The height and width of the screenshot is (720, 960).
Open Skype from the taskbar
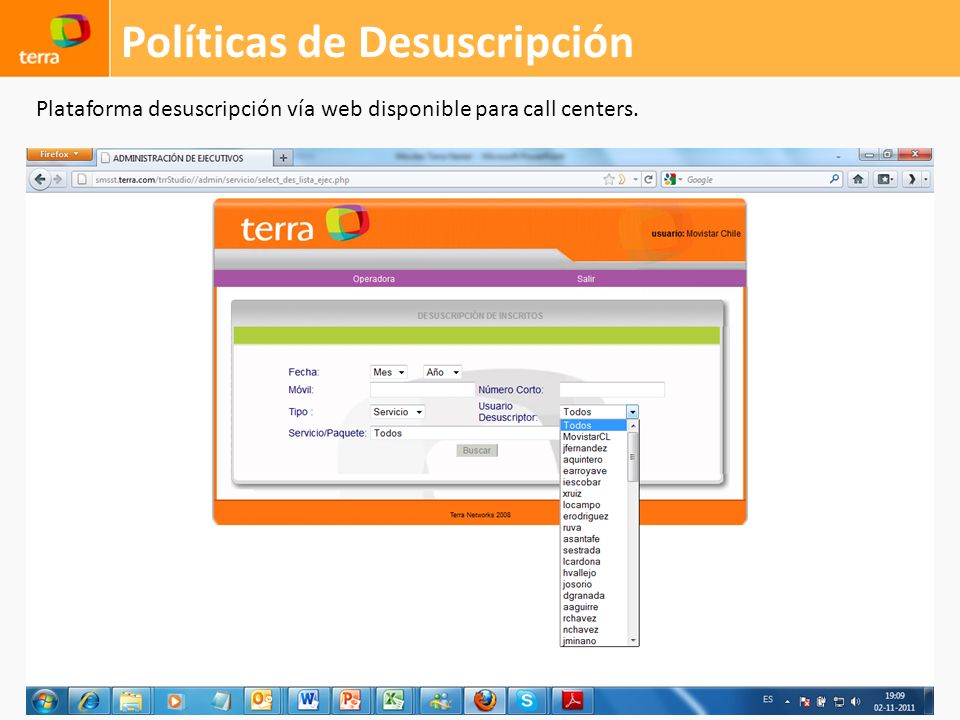click(x=527, y=701)
